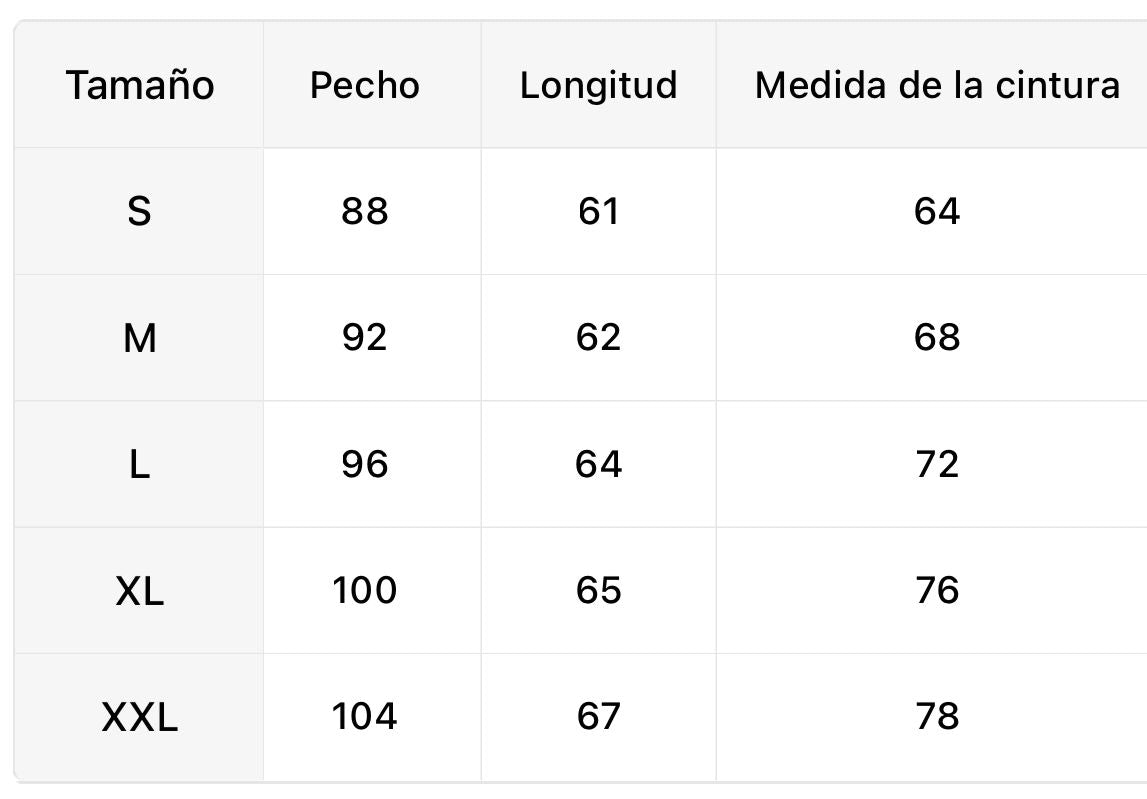Screen dimensions: 1147x799
Task: Click the Medida de la cintura header
Action: click(937, 86)
